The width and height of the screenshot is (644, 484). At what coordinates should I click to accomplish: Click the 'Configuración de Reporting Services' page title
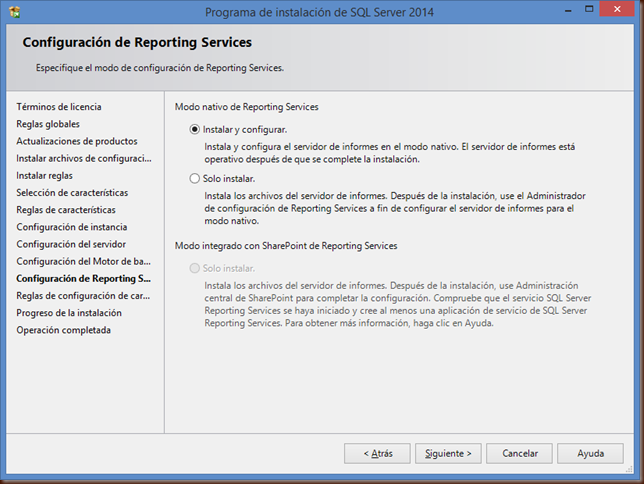click(x=137, y=42)
